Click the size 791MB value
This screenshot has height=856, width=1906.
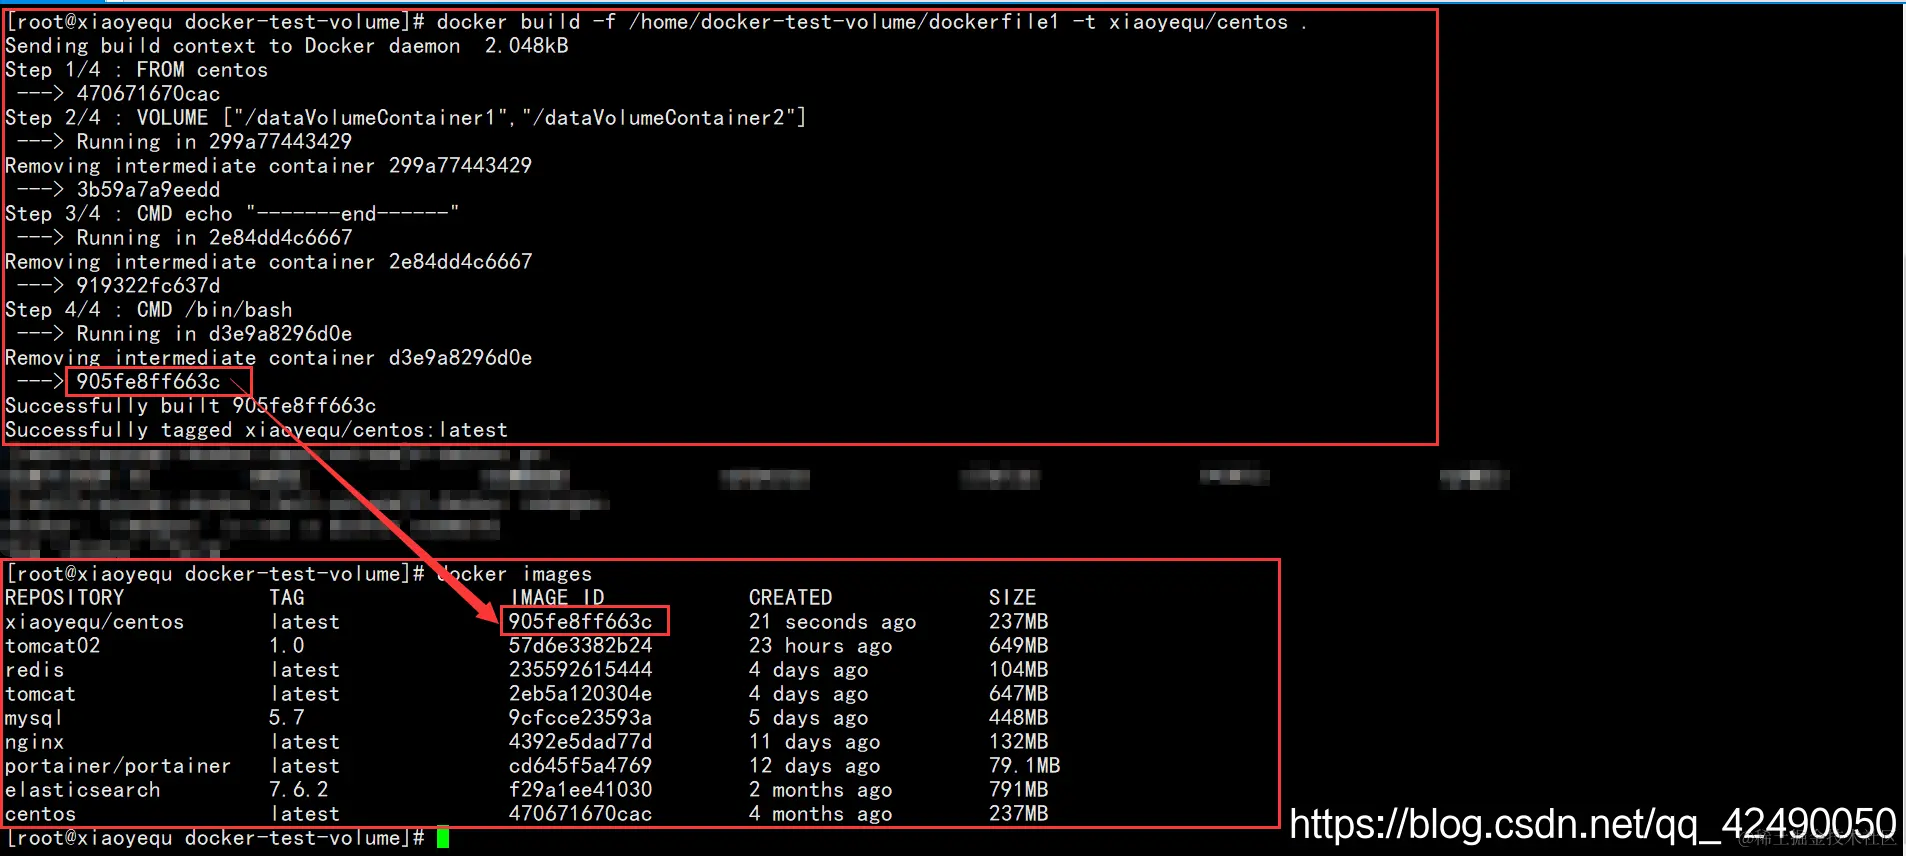point(1018,790)
